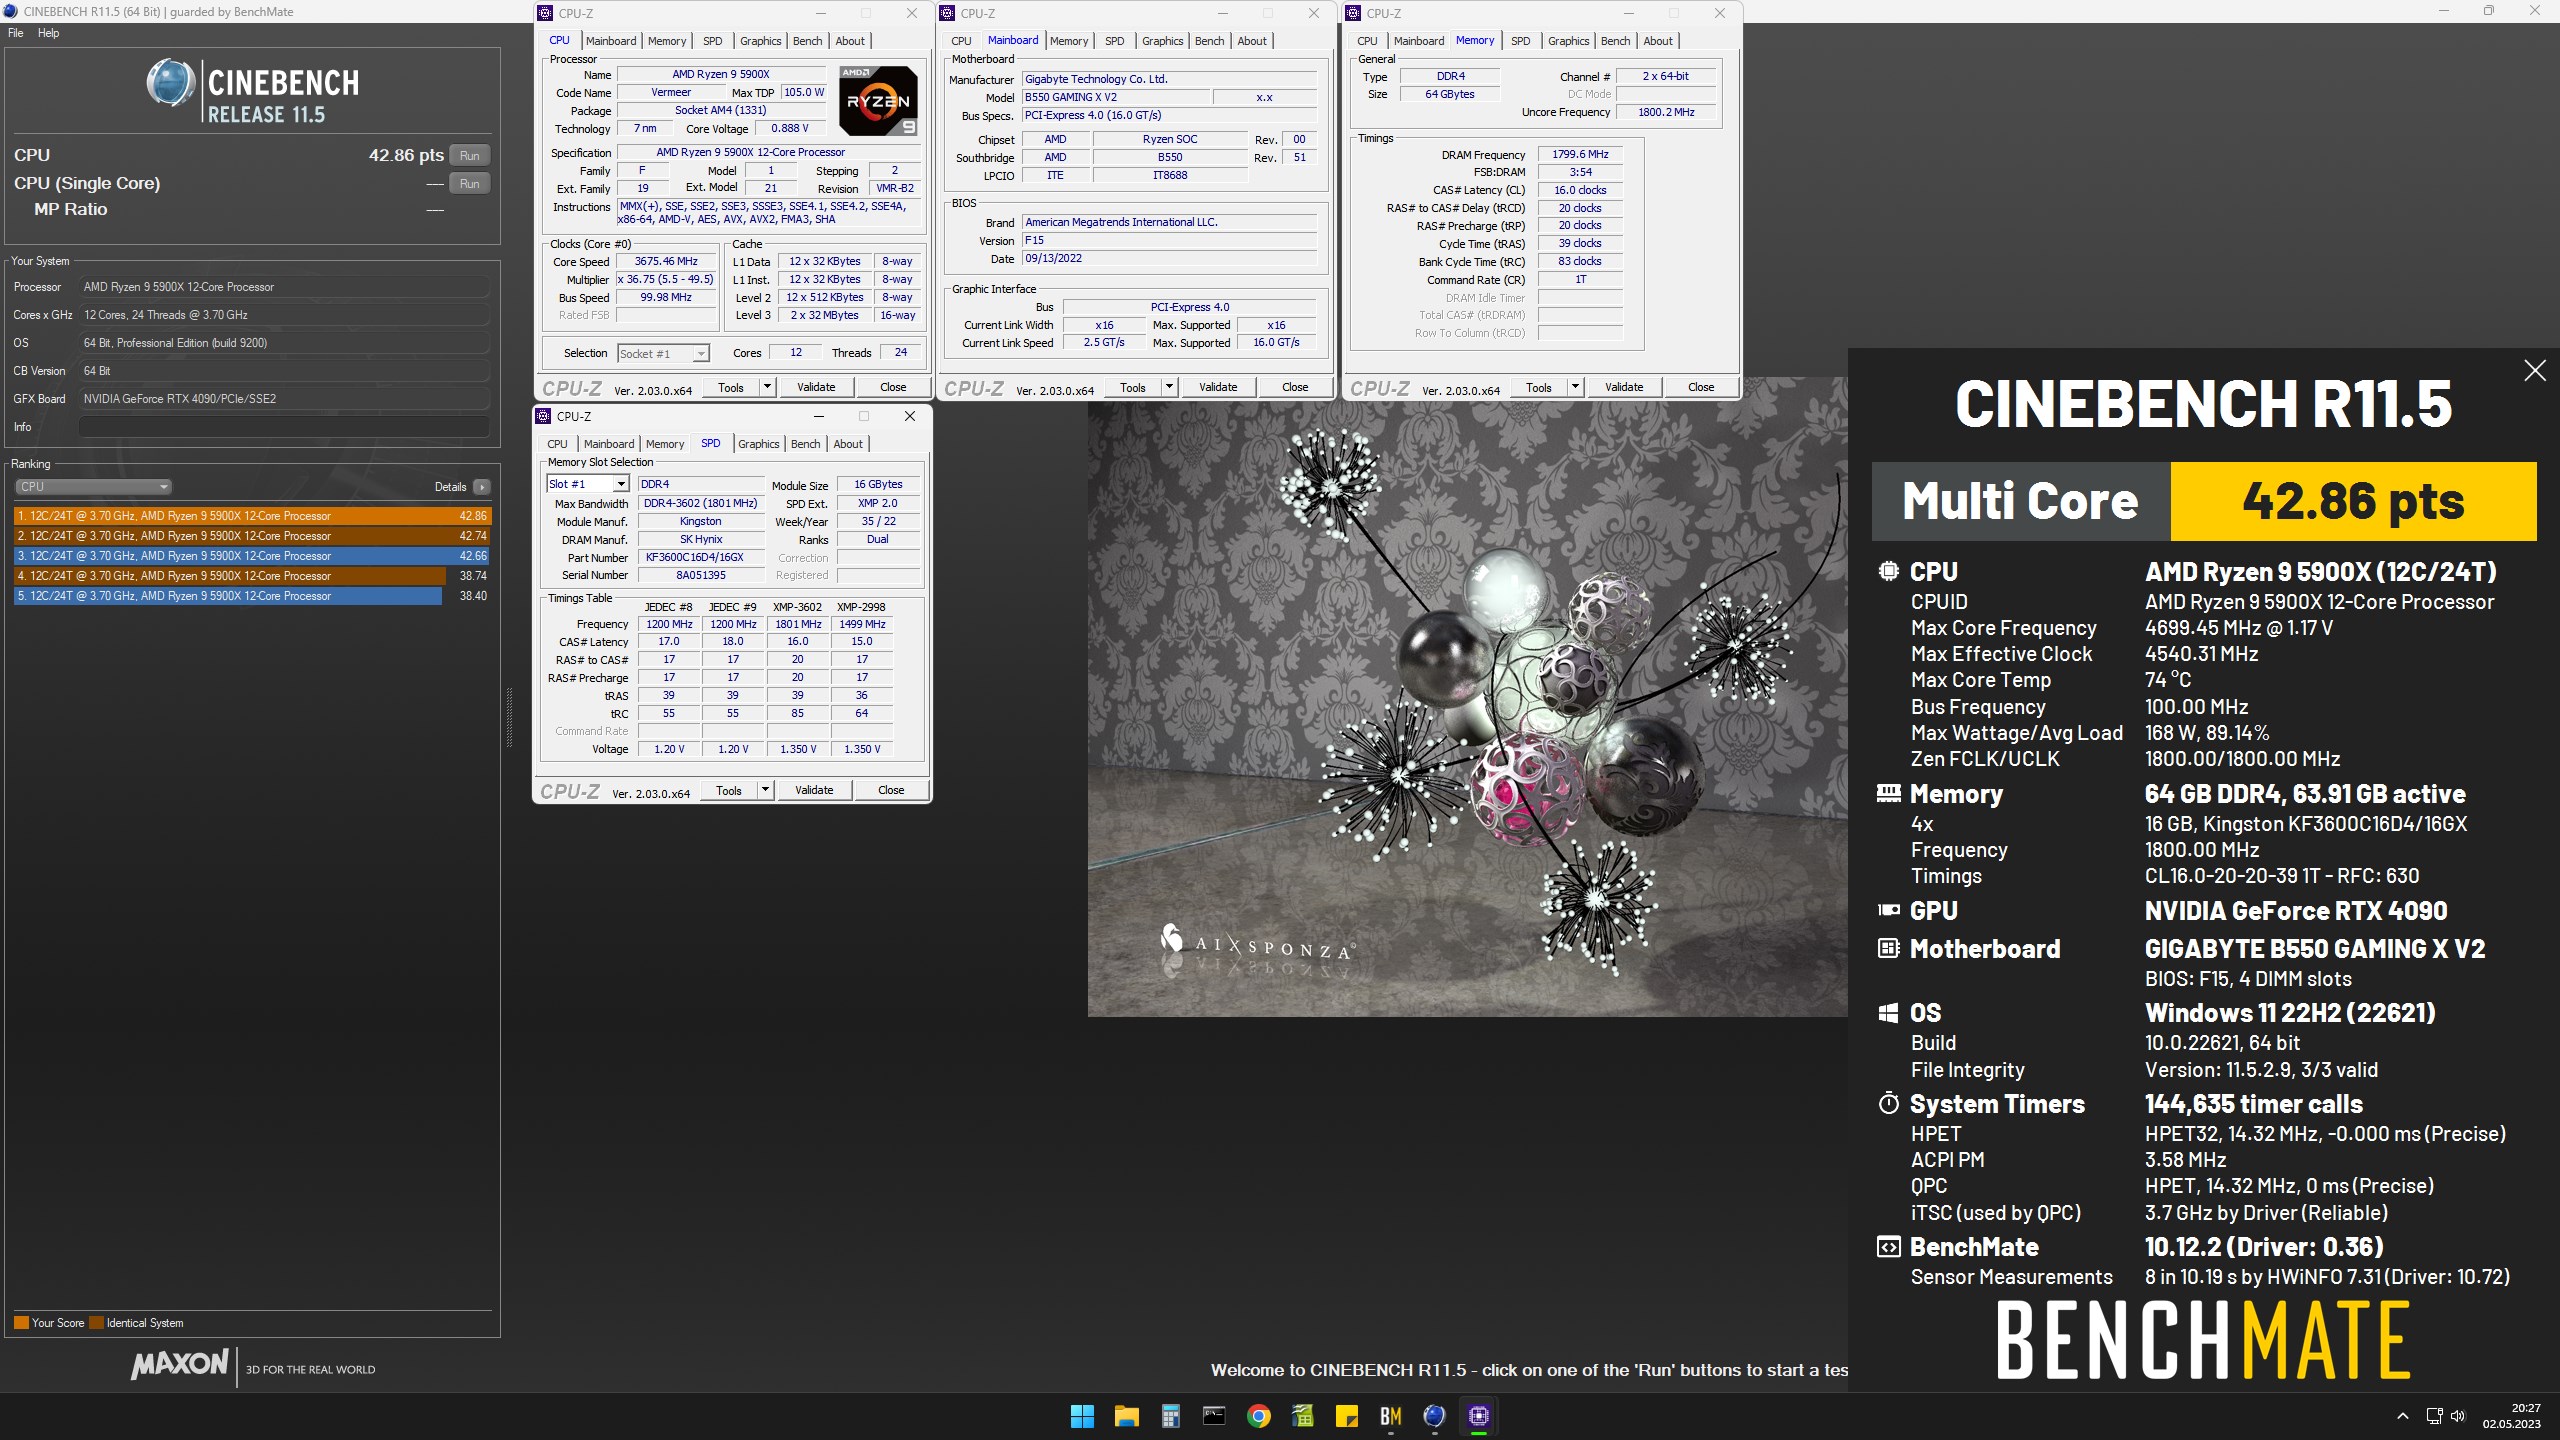Open Google Chrome from taskbar
The width and height of the screenshot is (2560, 1440).
1258,1415
